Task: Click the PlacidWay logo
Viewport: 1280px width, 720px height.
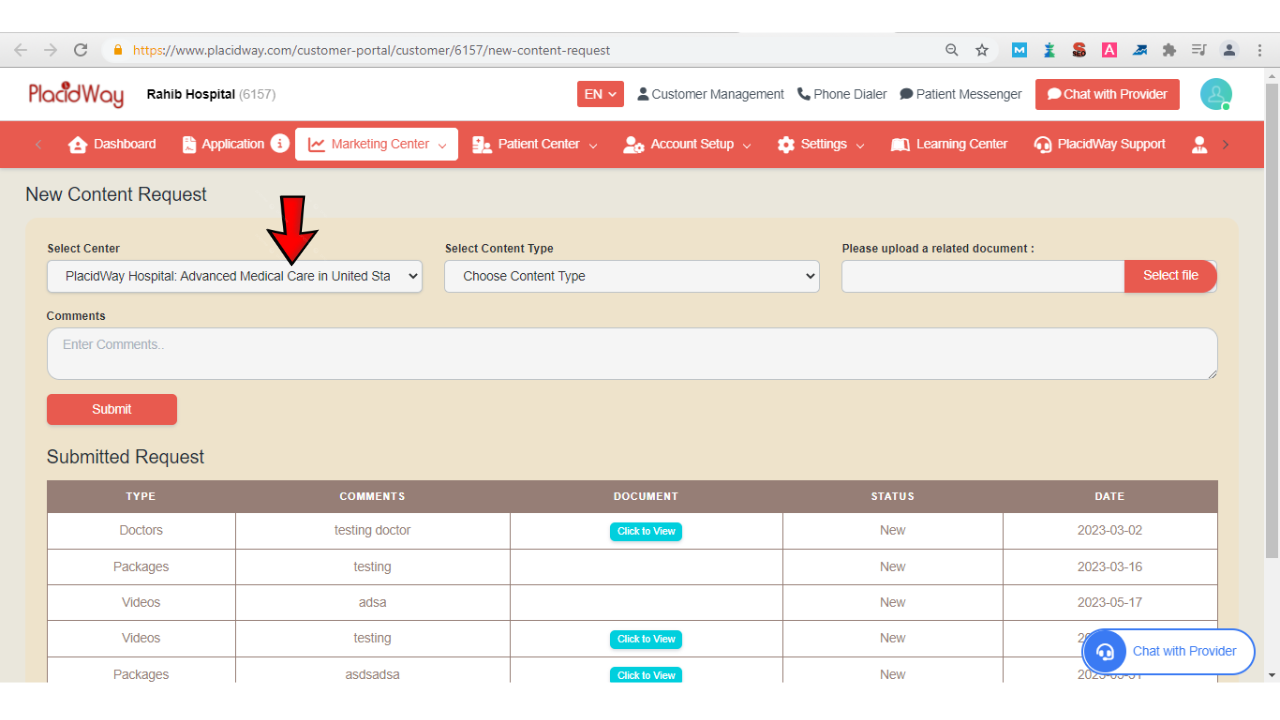Action: [x=76, y=94]
